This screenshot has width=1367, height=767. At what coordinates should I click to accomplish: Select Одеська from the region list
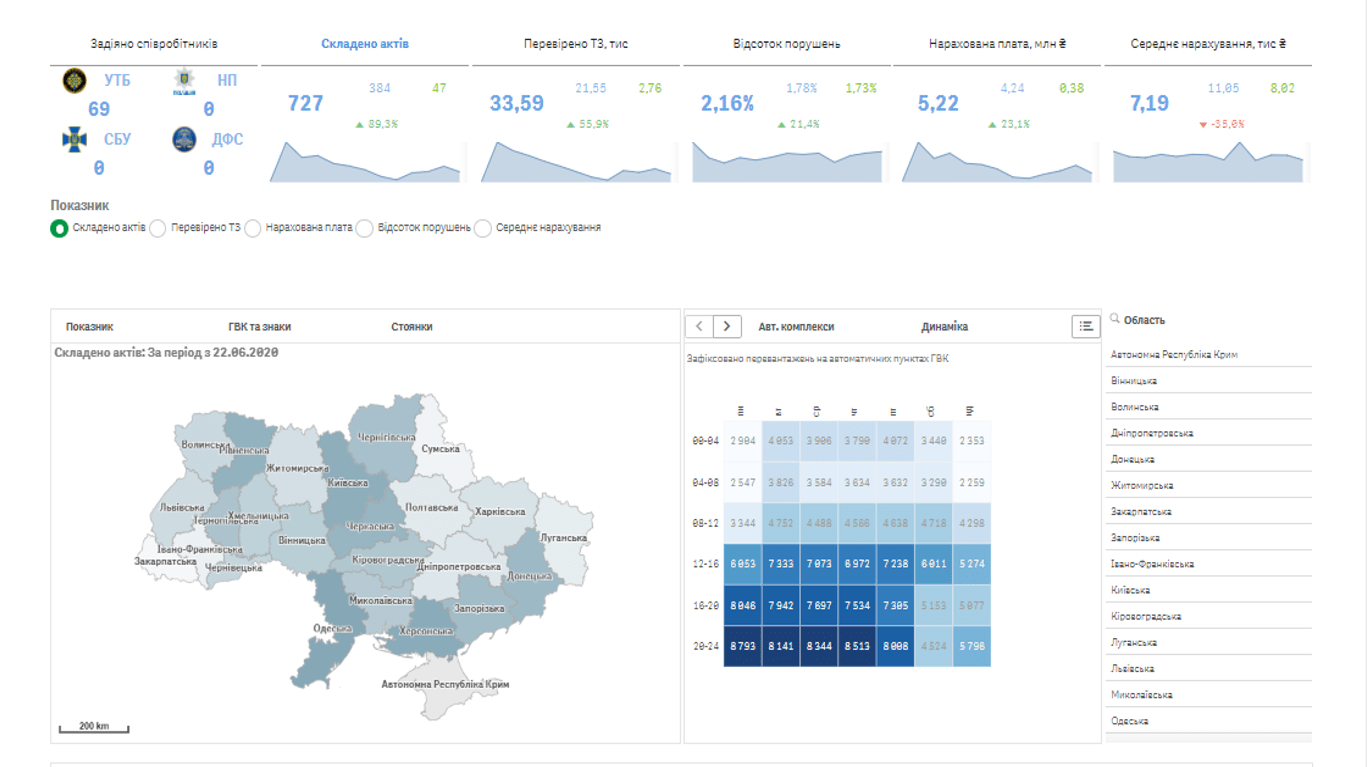(1132, 719)
